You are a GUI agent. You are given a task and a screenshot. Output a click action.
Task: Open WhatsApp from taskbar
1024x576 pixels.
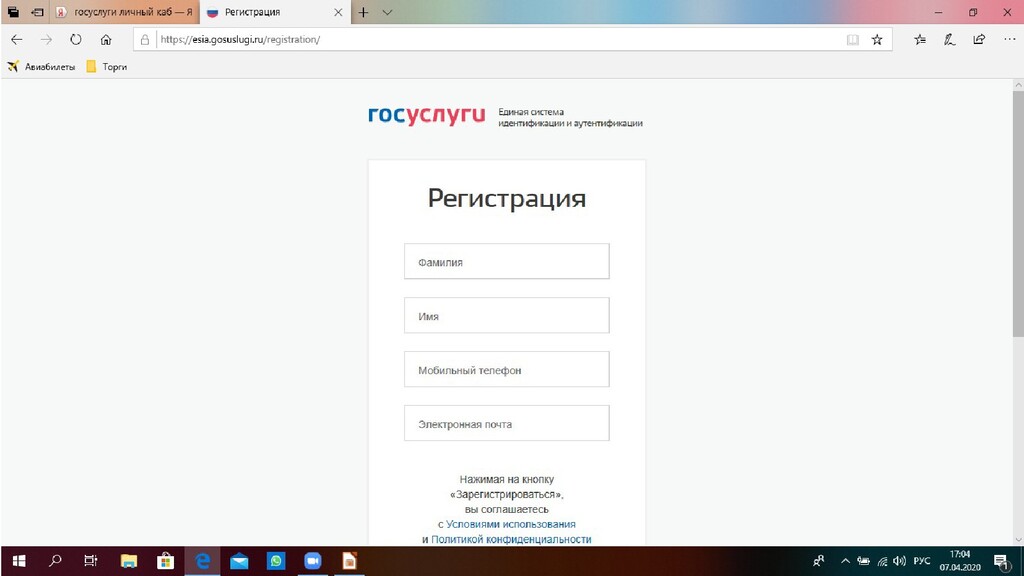click(x=276, y=561)
